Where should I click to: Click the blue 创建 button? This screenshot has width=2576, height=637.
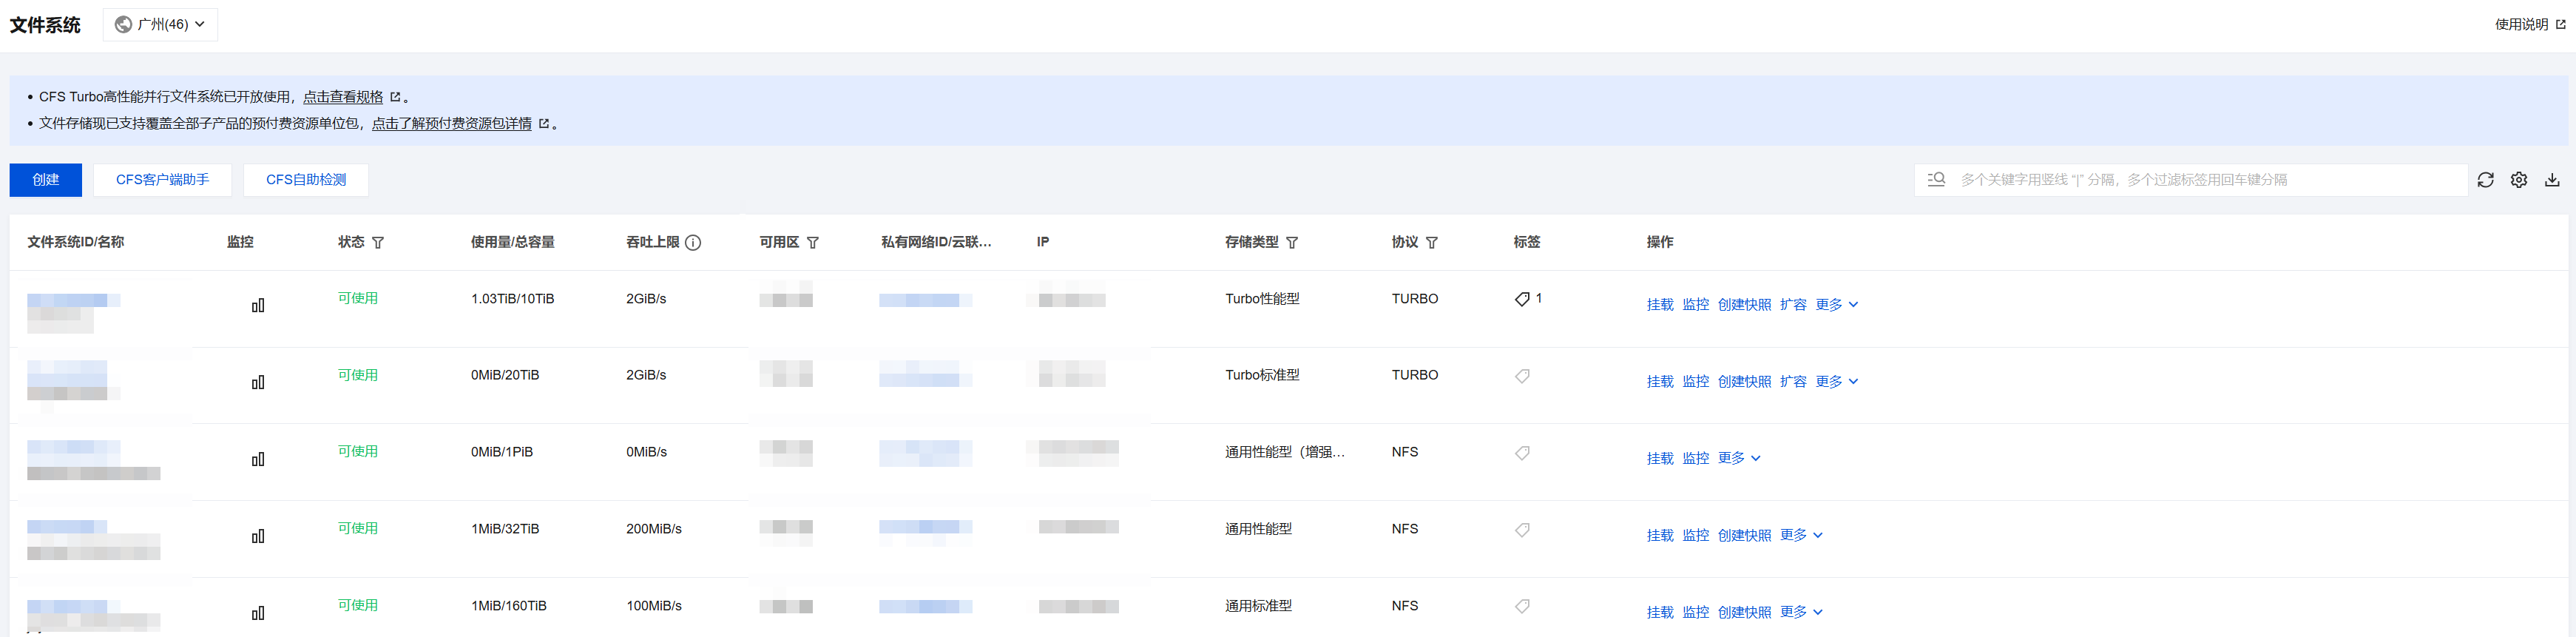coord(46,180)
